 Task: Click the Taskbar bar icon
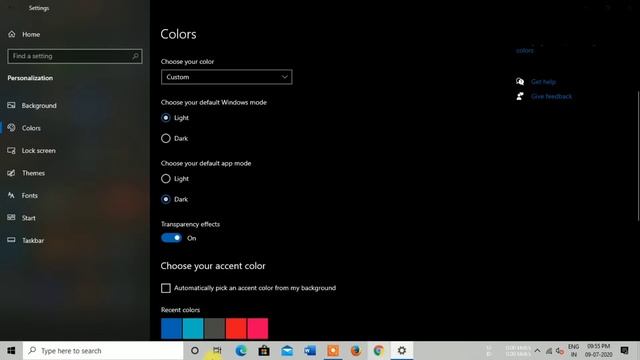11,240
